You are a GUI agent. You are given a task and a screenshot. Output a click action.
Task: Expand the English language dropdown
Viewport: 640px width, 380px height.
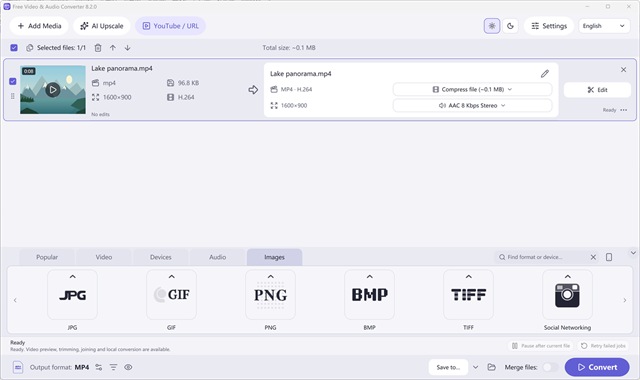(604, 26)
